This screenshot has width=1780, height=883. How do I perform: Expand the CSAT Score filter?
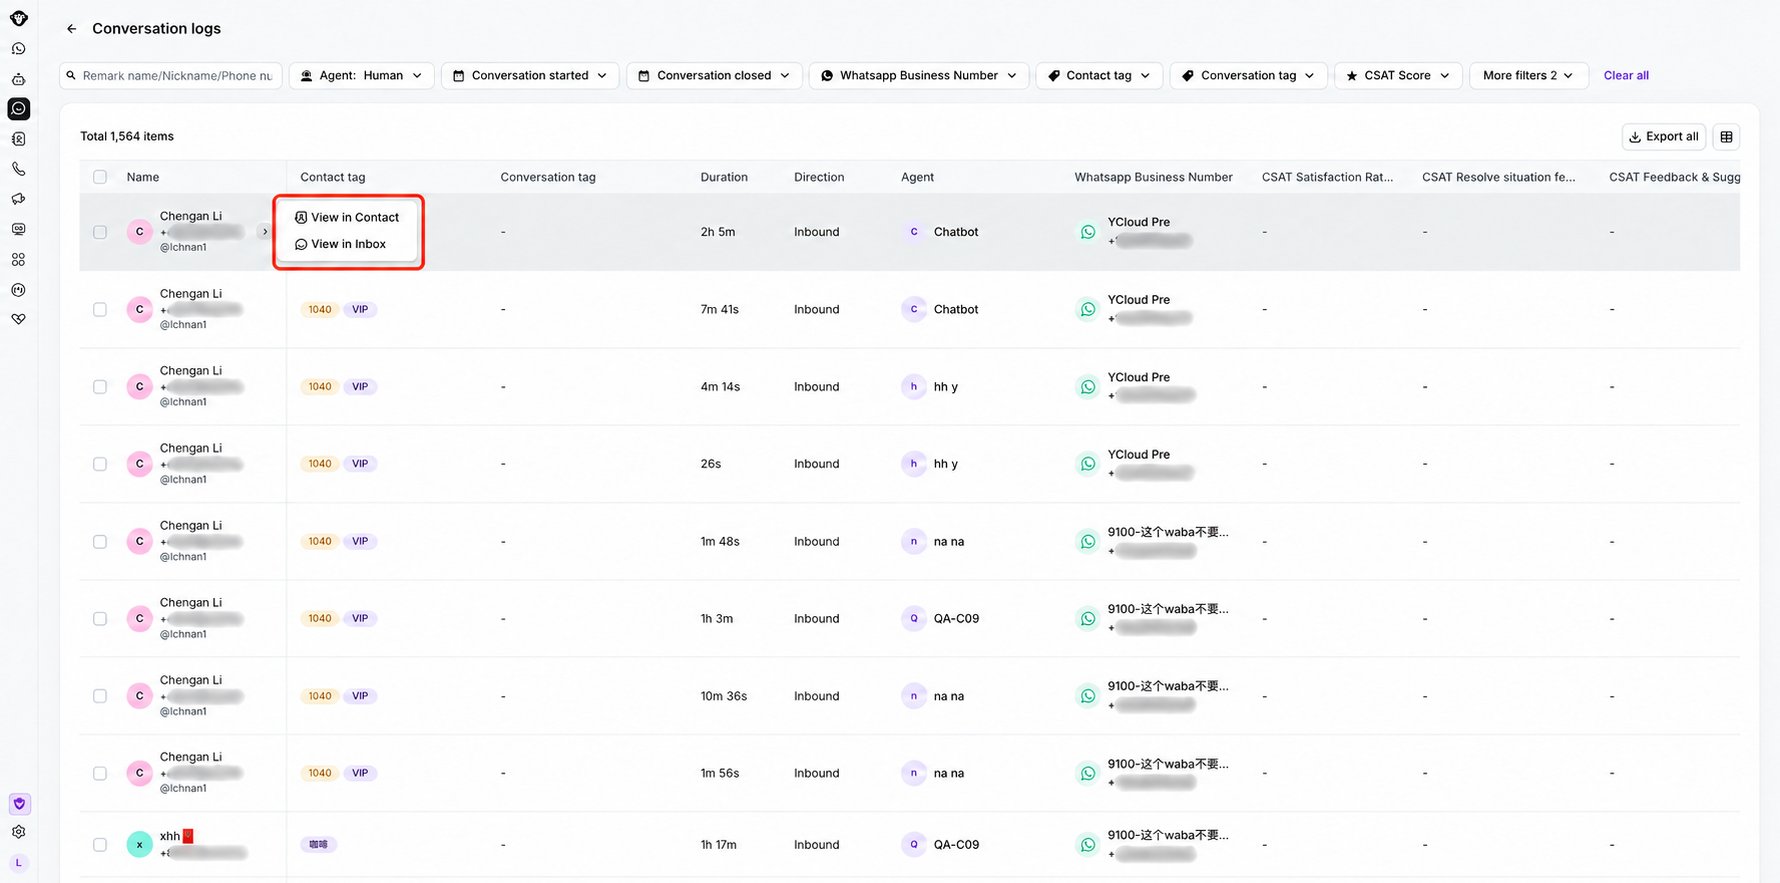coord(1398,76)
